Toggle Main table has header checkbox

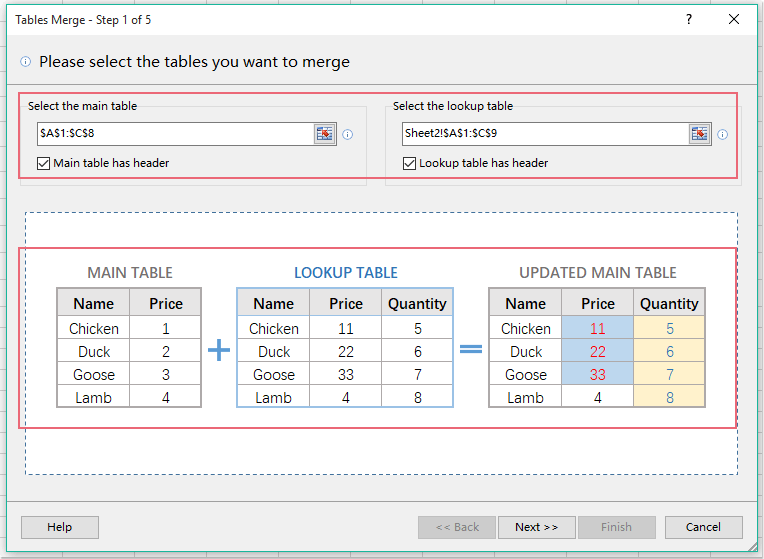(x=43, y=163)
